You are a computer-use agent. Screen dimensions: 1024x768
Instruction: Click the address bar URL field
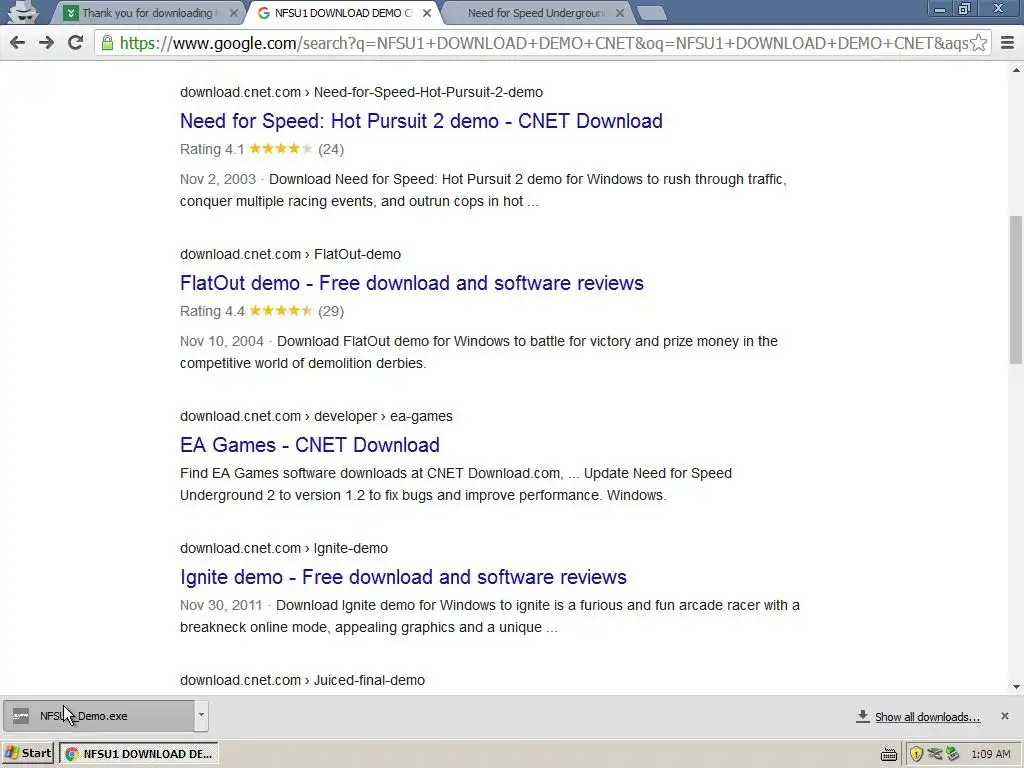tap(542, 43)
